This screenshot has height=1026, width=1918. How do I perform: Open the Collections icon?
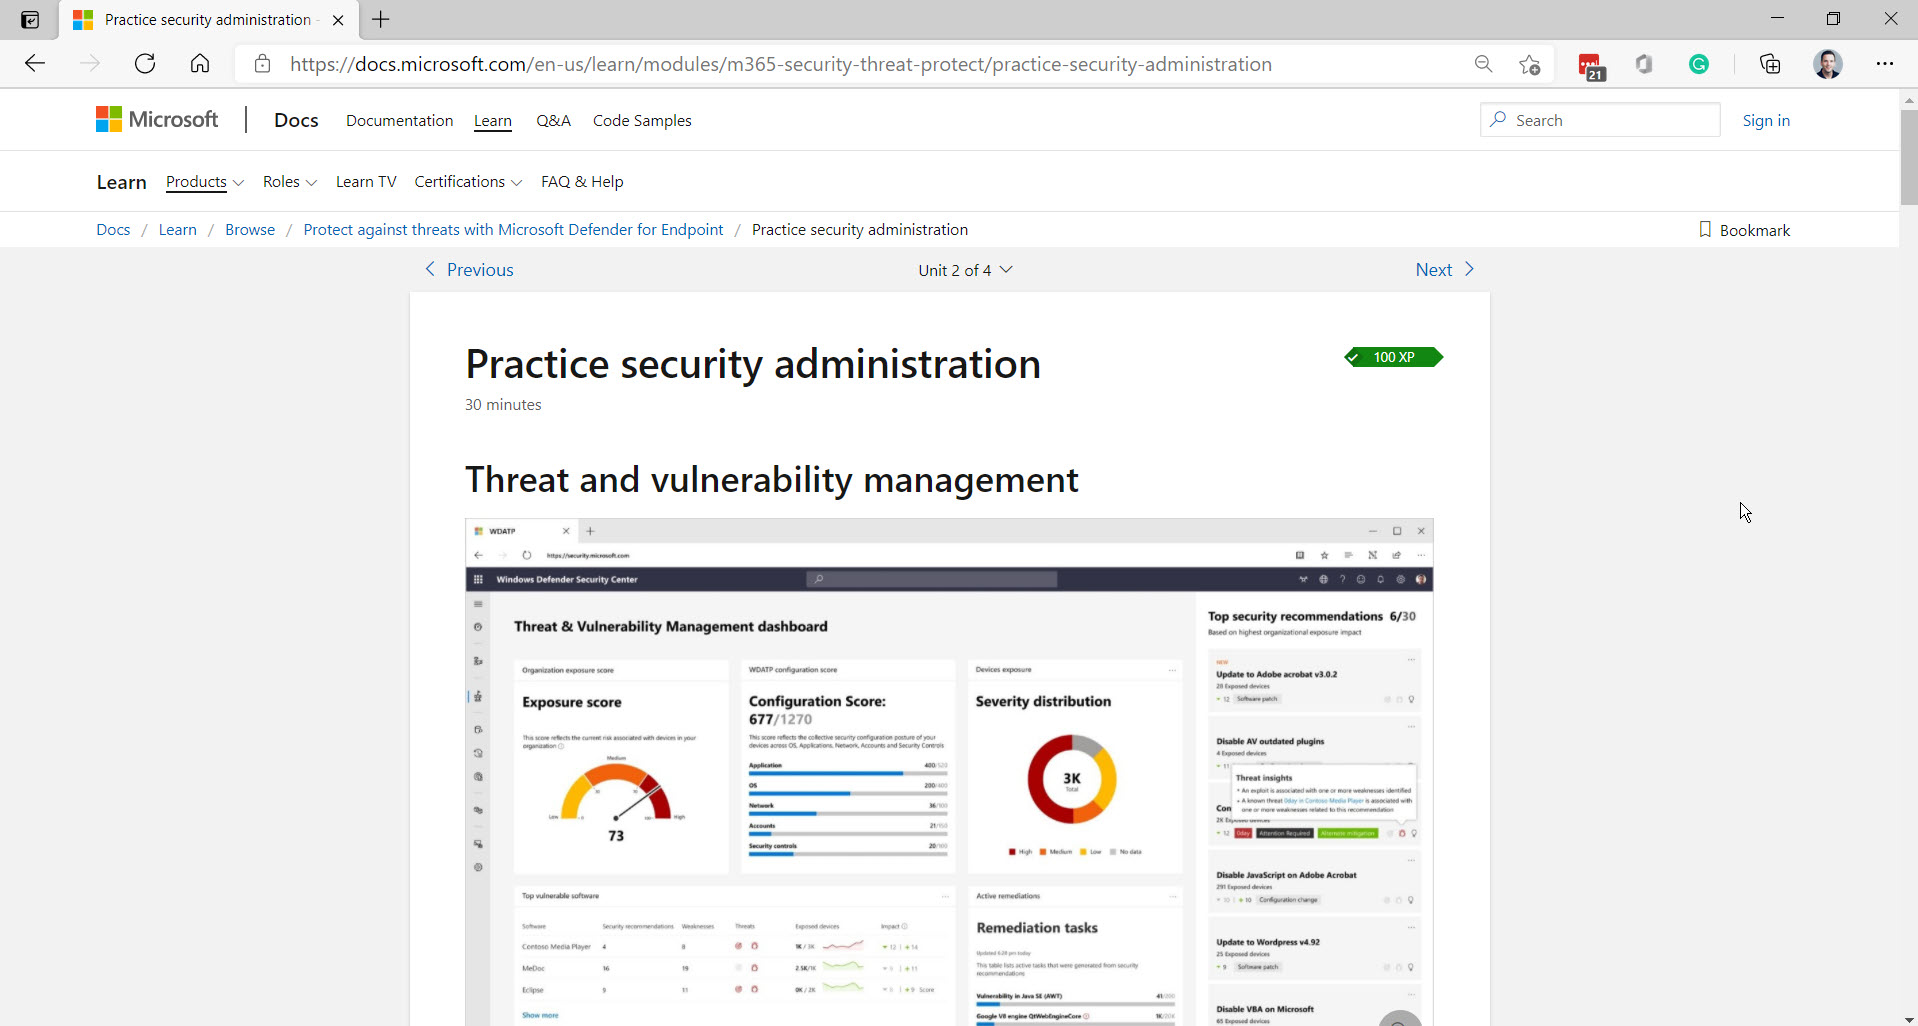click(1770, 64)
